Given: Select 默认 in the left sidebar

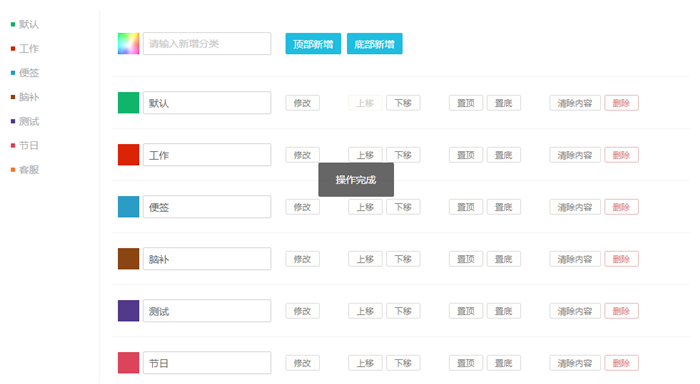Looking at the screenshot, I should tap(25, 24).
